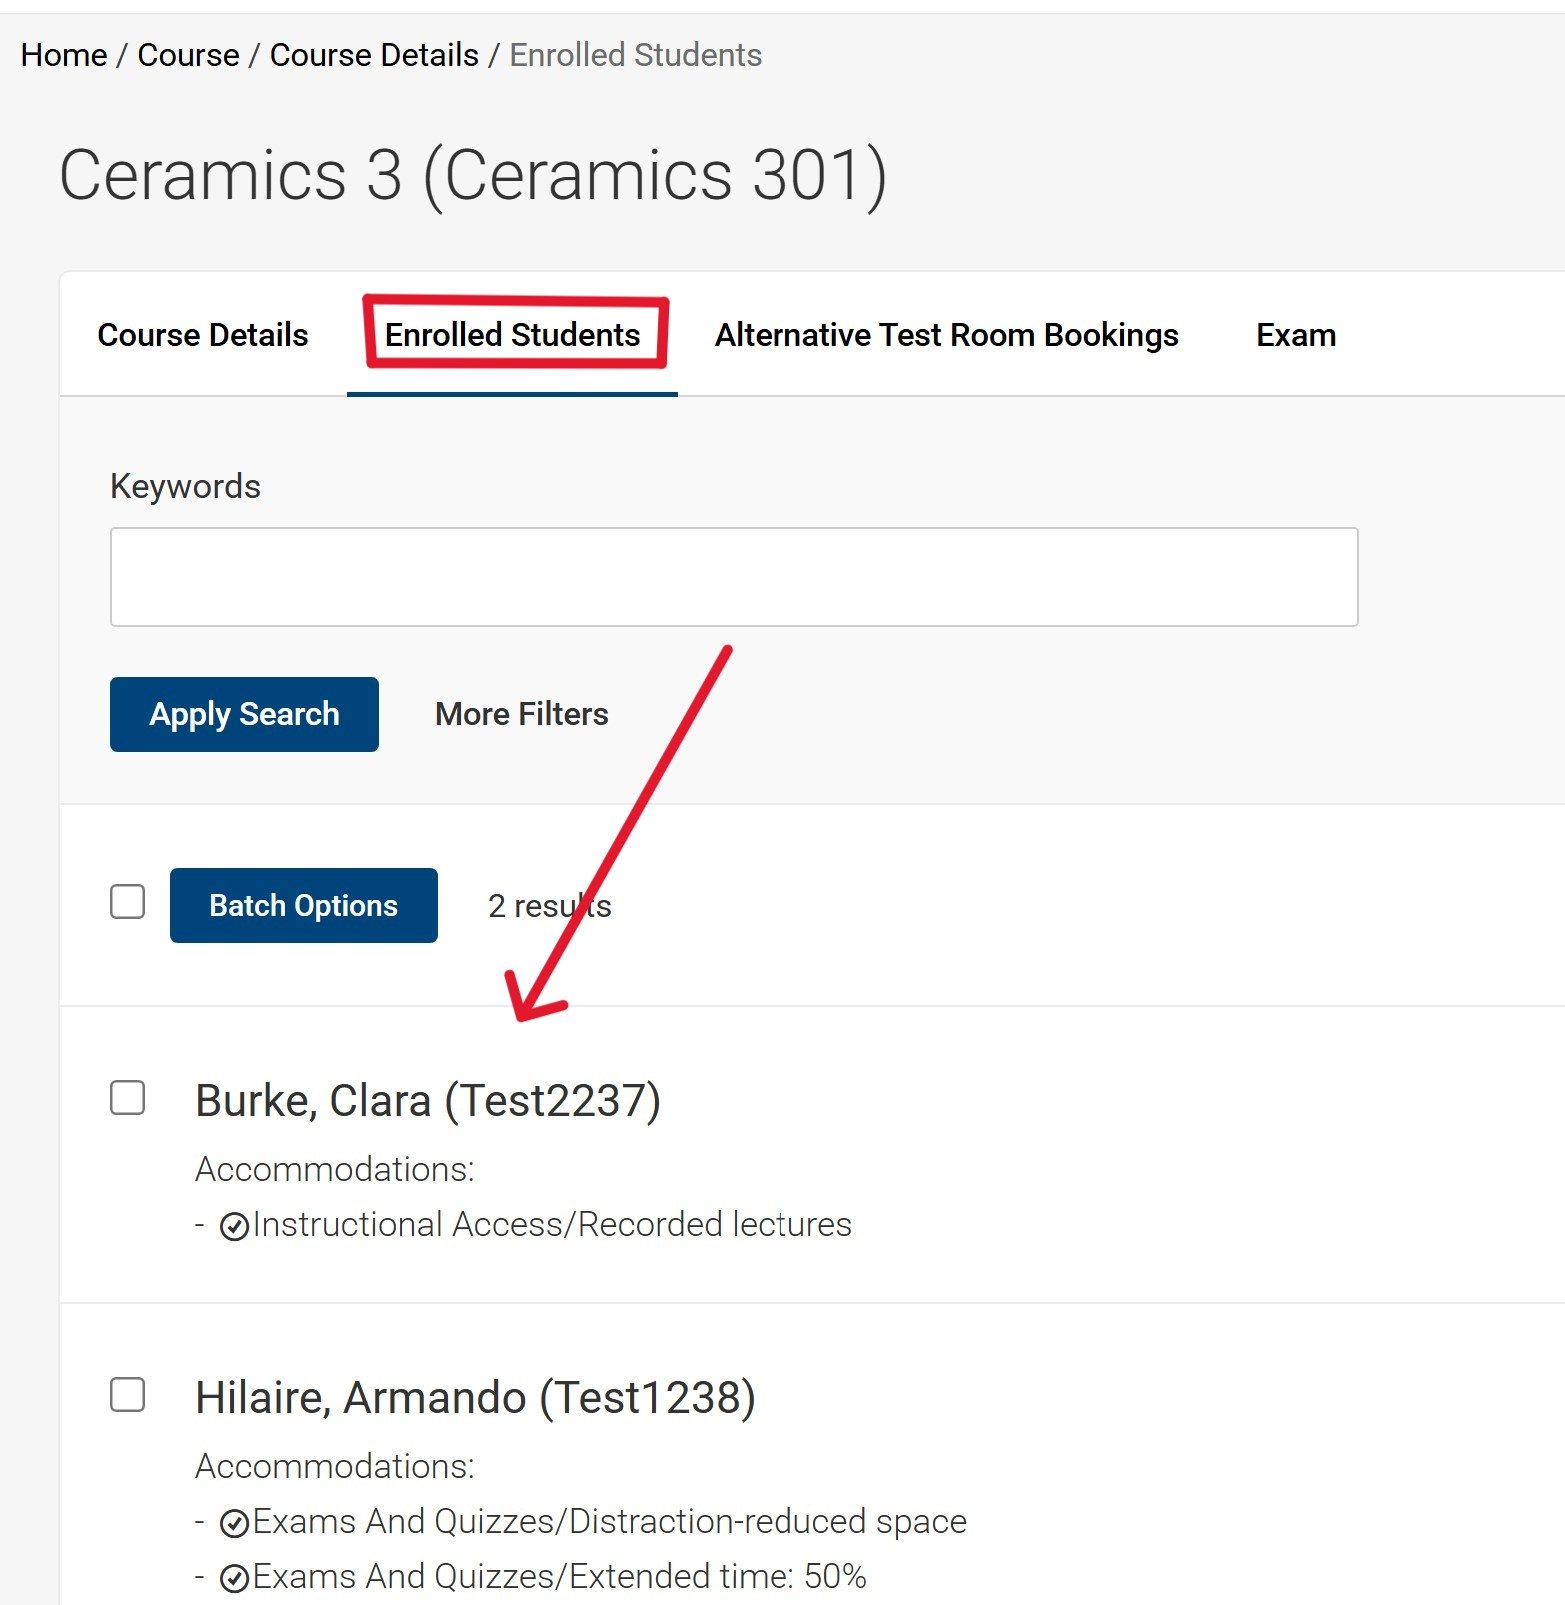Toggle the select-all checkbox beside Batch Options
Image resolution: width=1565 pixels, height=1605 pixels.
pos(127,902)
